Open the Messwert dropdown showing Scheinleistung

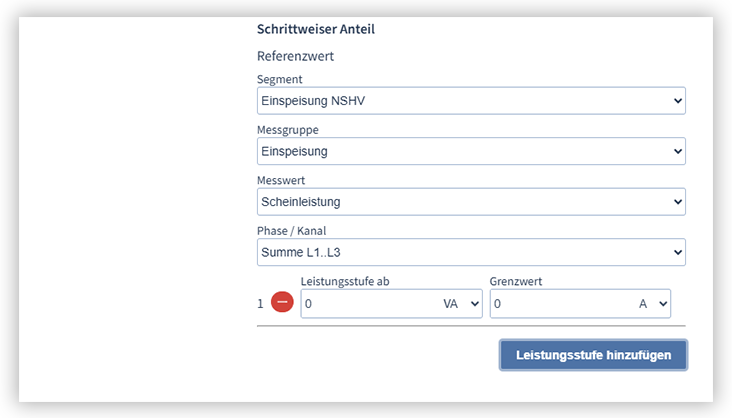[x=470, y=202]
